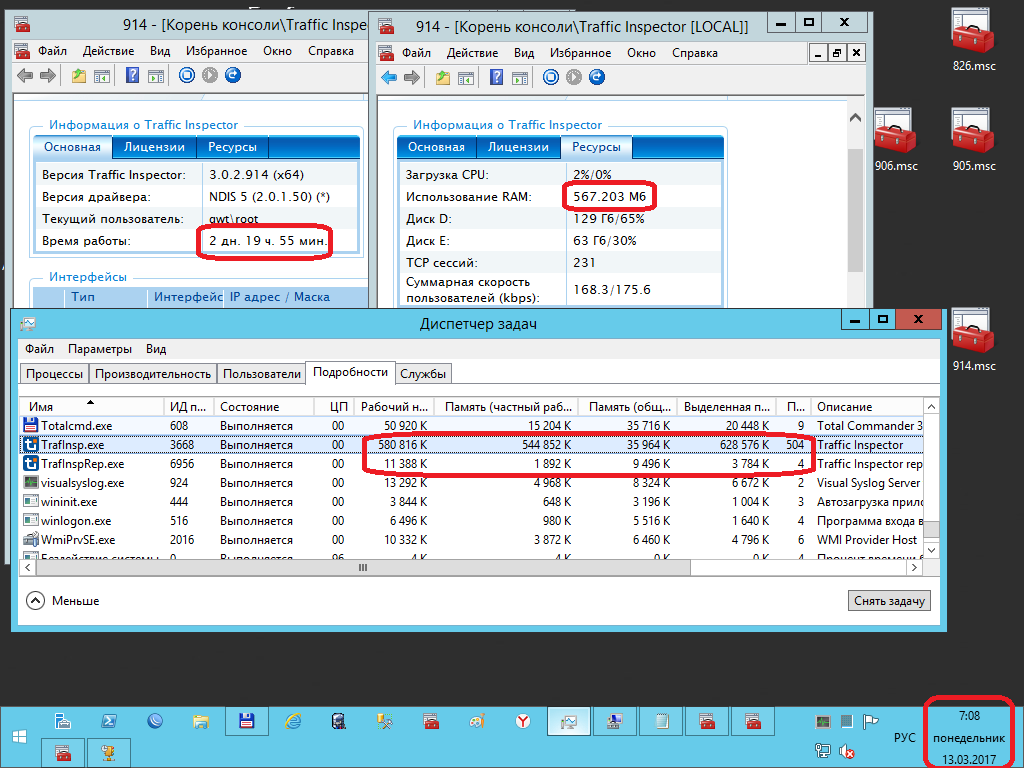The width and height of the screenshot is (1024, 768).
Task: Sort by the Состояние column header
Action: point(264,406)
